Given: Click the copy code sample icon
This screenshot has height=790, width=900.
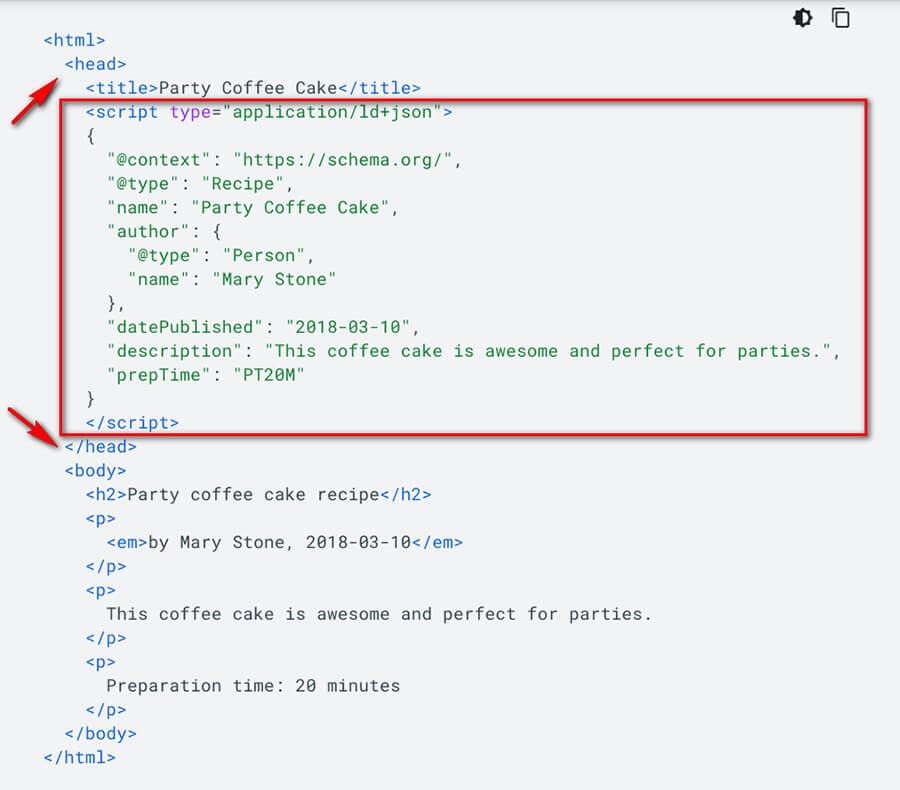Looking at the screenshot, I should pos(841,18).
